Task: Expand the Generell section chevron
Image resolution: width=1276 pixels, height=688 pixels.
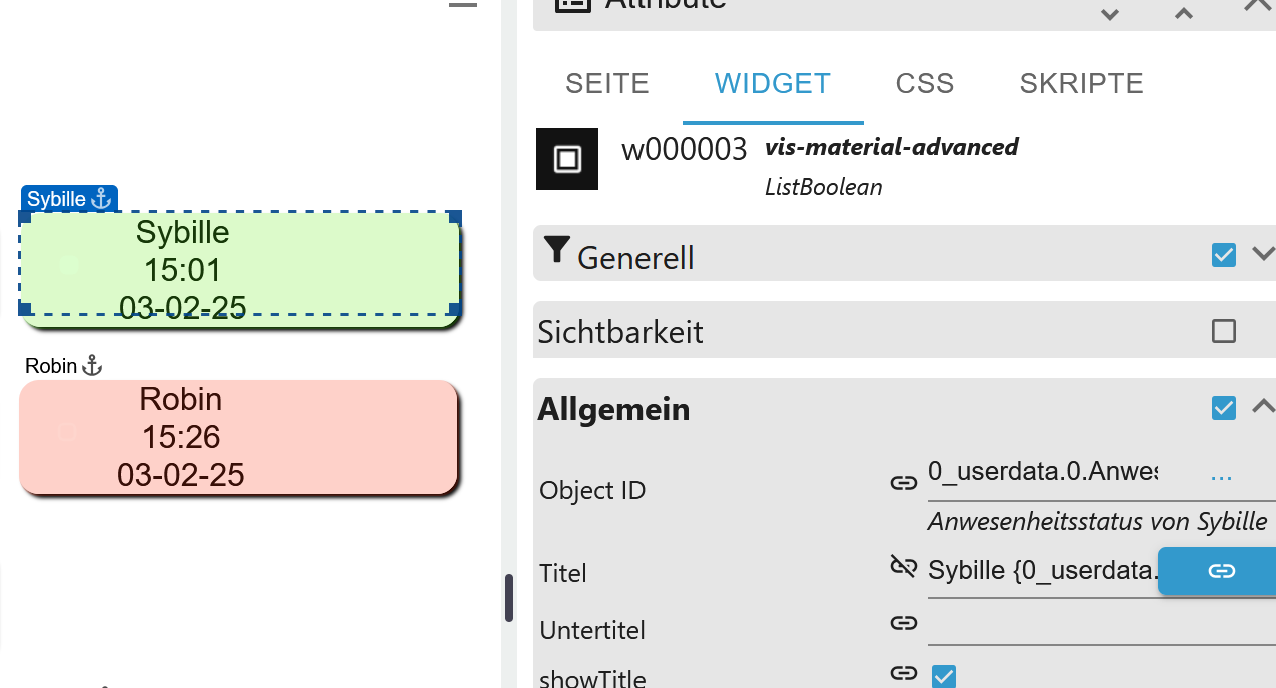Action: tap(1263, 254)
